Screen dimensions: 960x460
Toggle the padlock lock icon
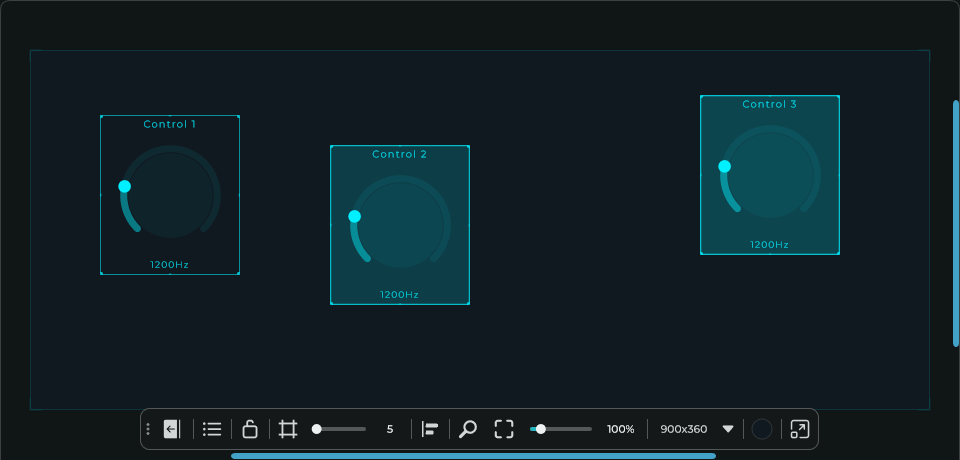tap(250, 429)
